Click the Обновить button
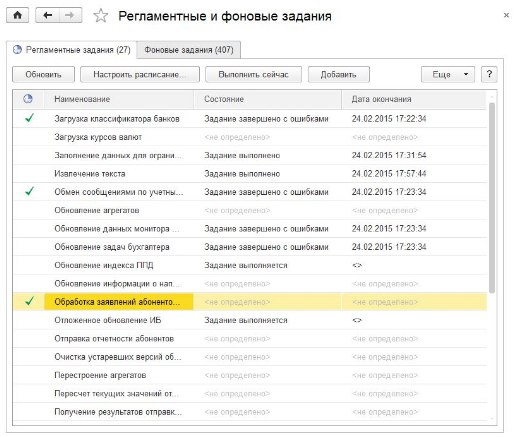The height and width of the screenshot is (437, 515). click(43, 74)
